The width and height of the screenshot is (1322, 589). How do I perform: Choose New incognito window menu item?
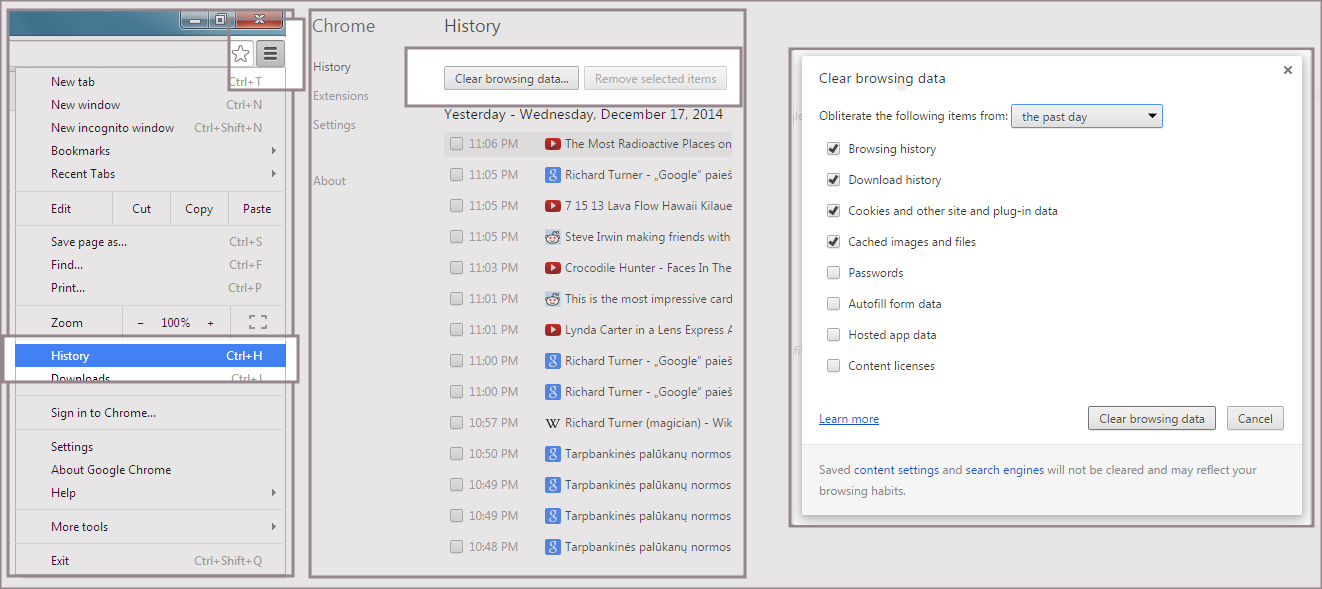point(112,128)
